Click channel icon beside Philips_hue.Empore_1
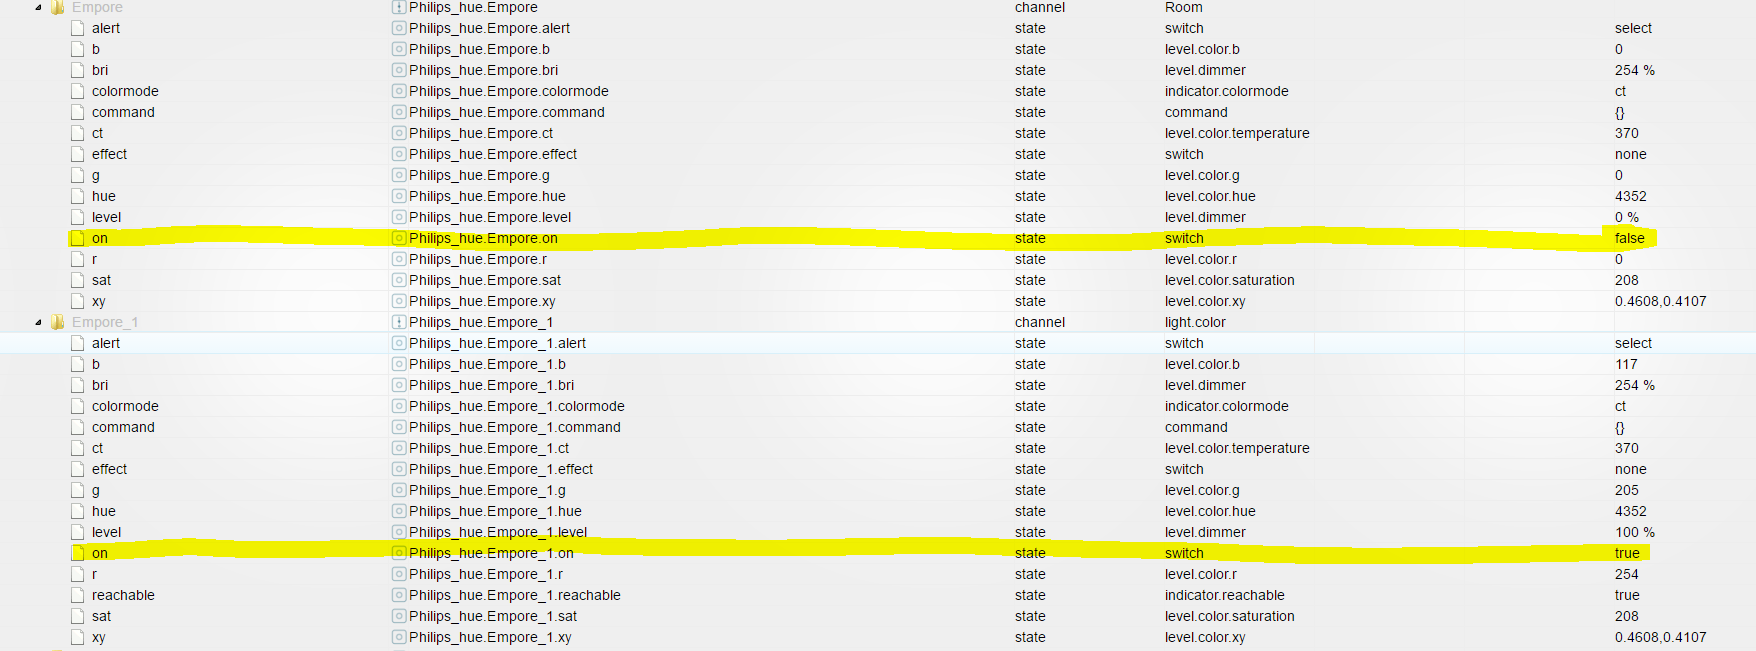1756x651 pixels. [399, 322]
